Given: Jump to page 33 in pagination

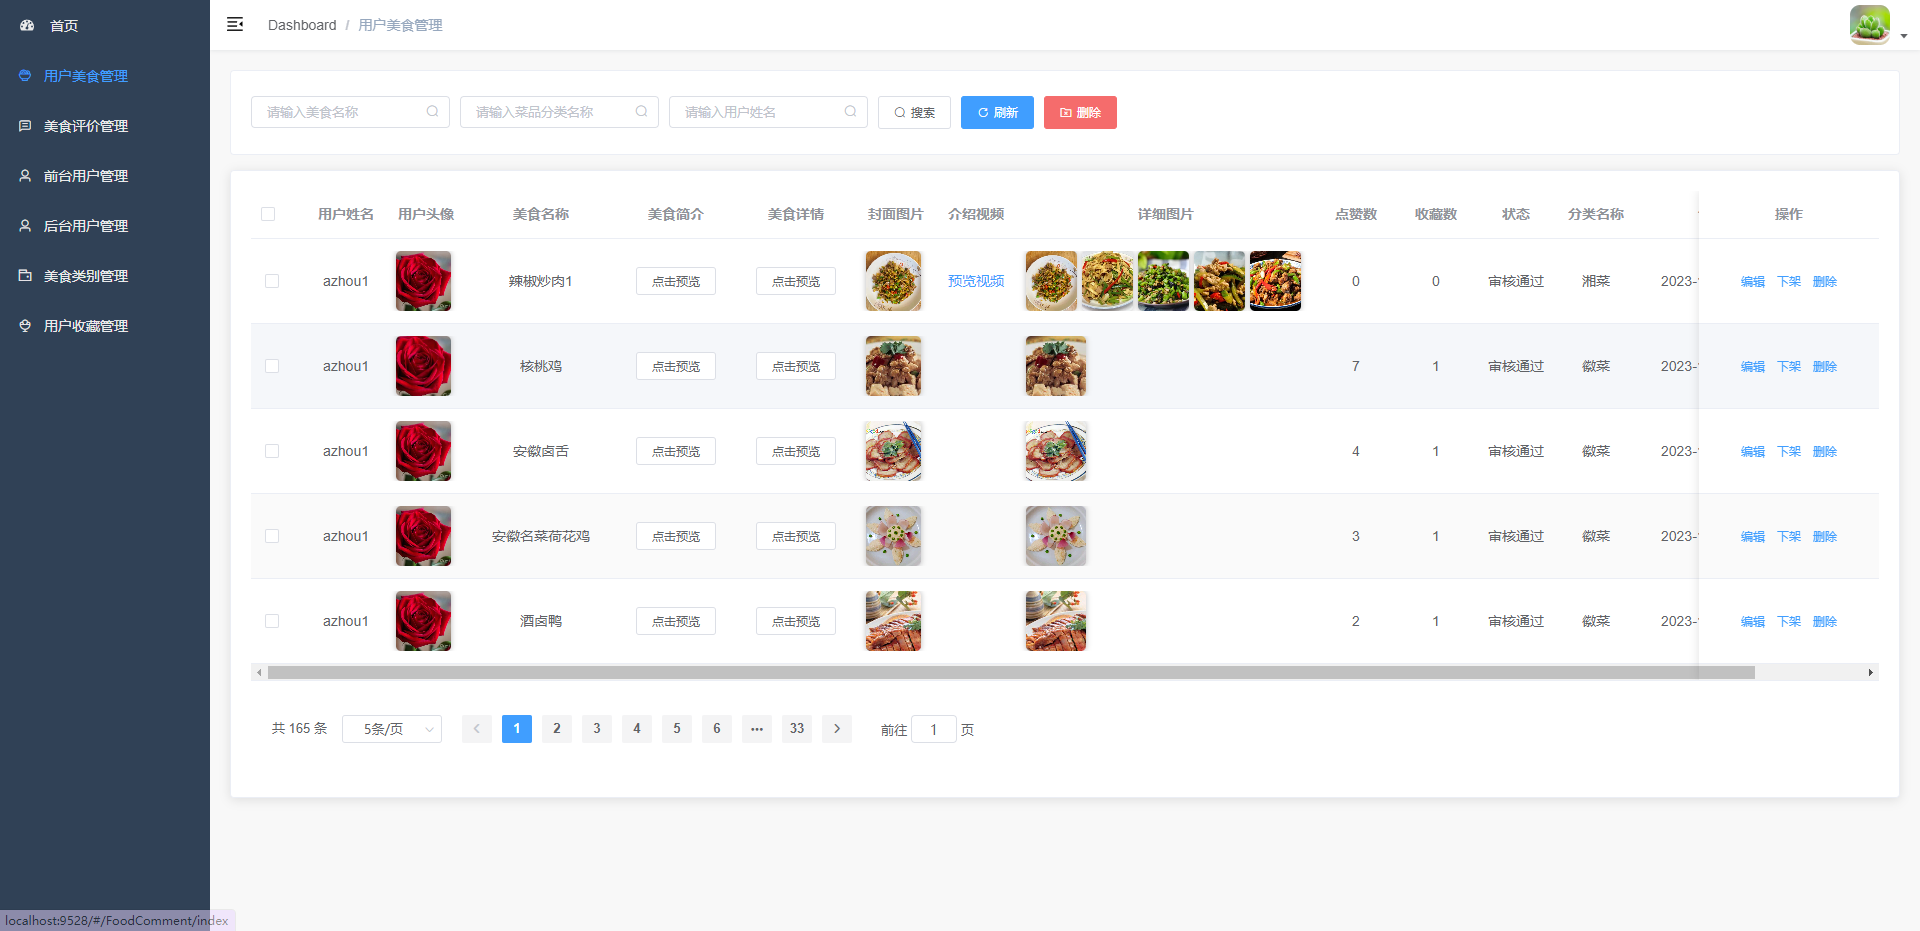Looking at the screenshot, I should pyautogui.click(x=797, y=729).
